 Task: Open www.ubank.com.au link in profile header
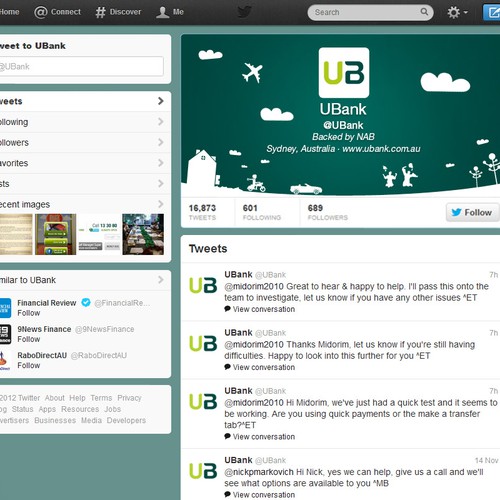381,149
